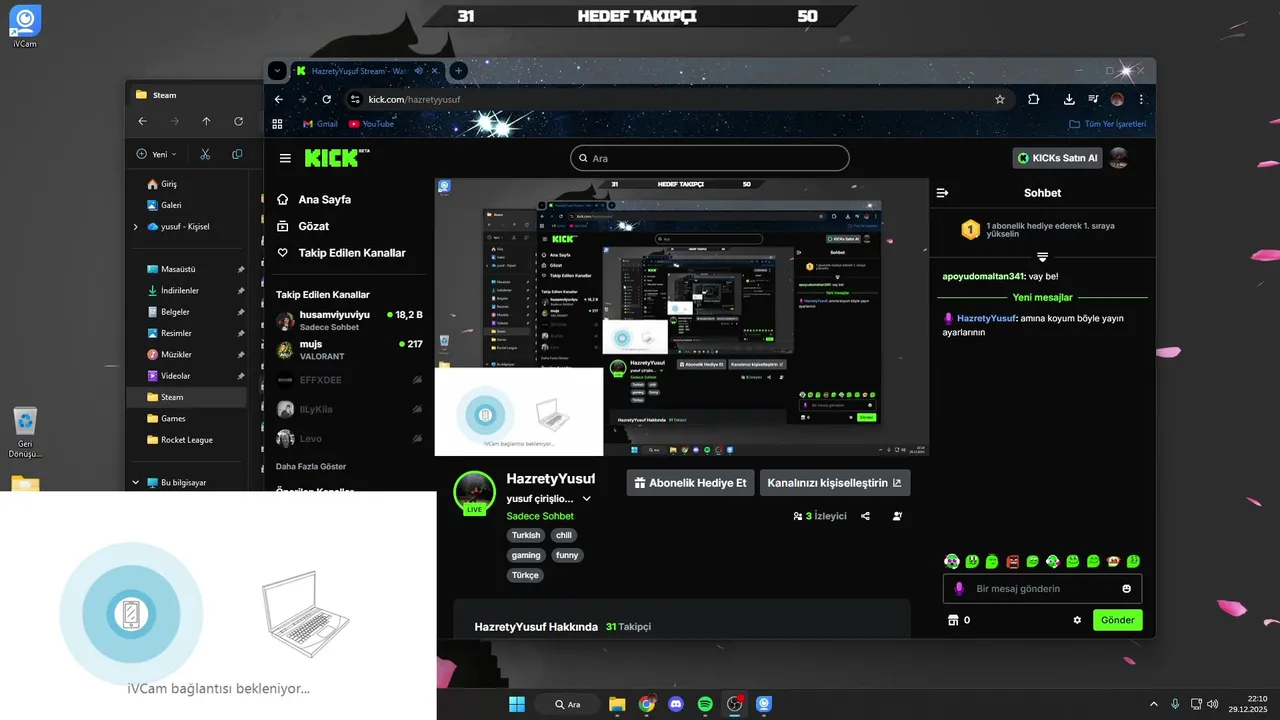Image resolution: width=1280 pixels, height=720 pixels.
Task: Expand stream title dropdown chevron
Action: click(587, 498)
